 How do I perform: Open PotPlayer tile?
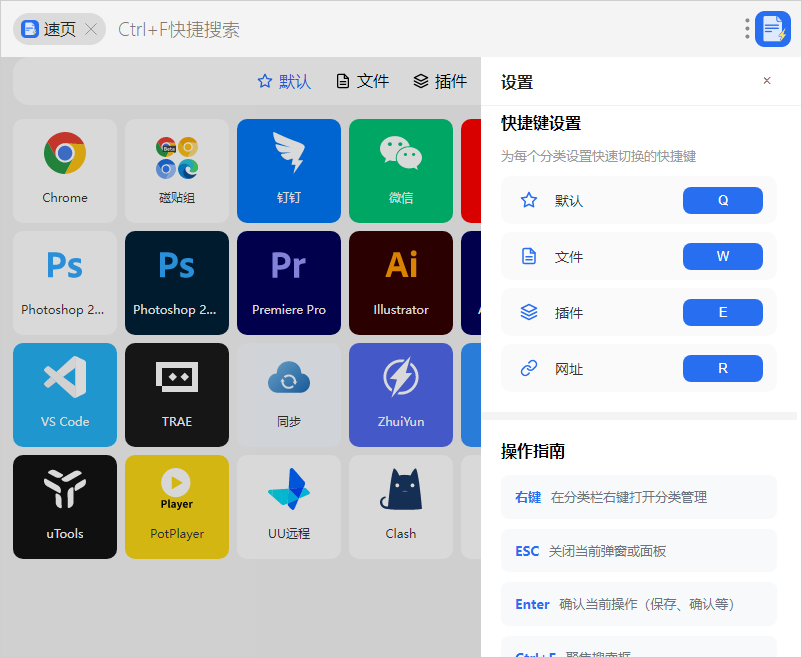point(177,507)
